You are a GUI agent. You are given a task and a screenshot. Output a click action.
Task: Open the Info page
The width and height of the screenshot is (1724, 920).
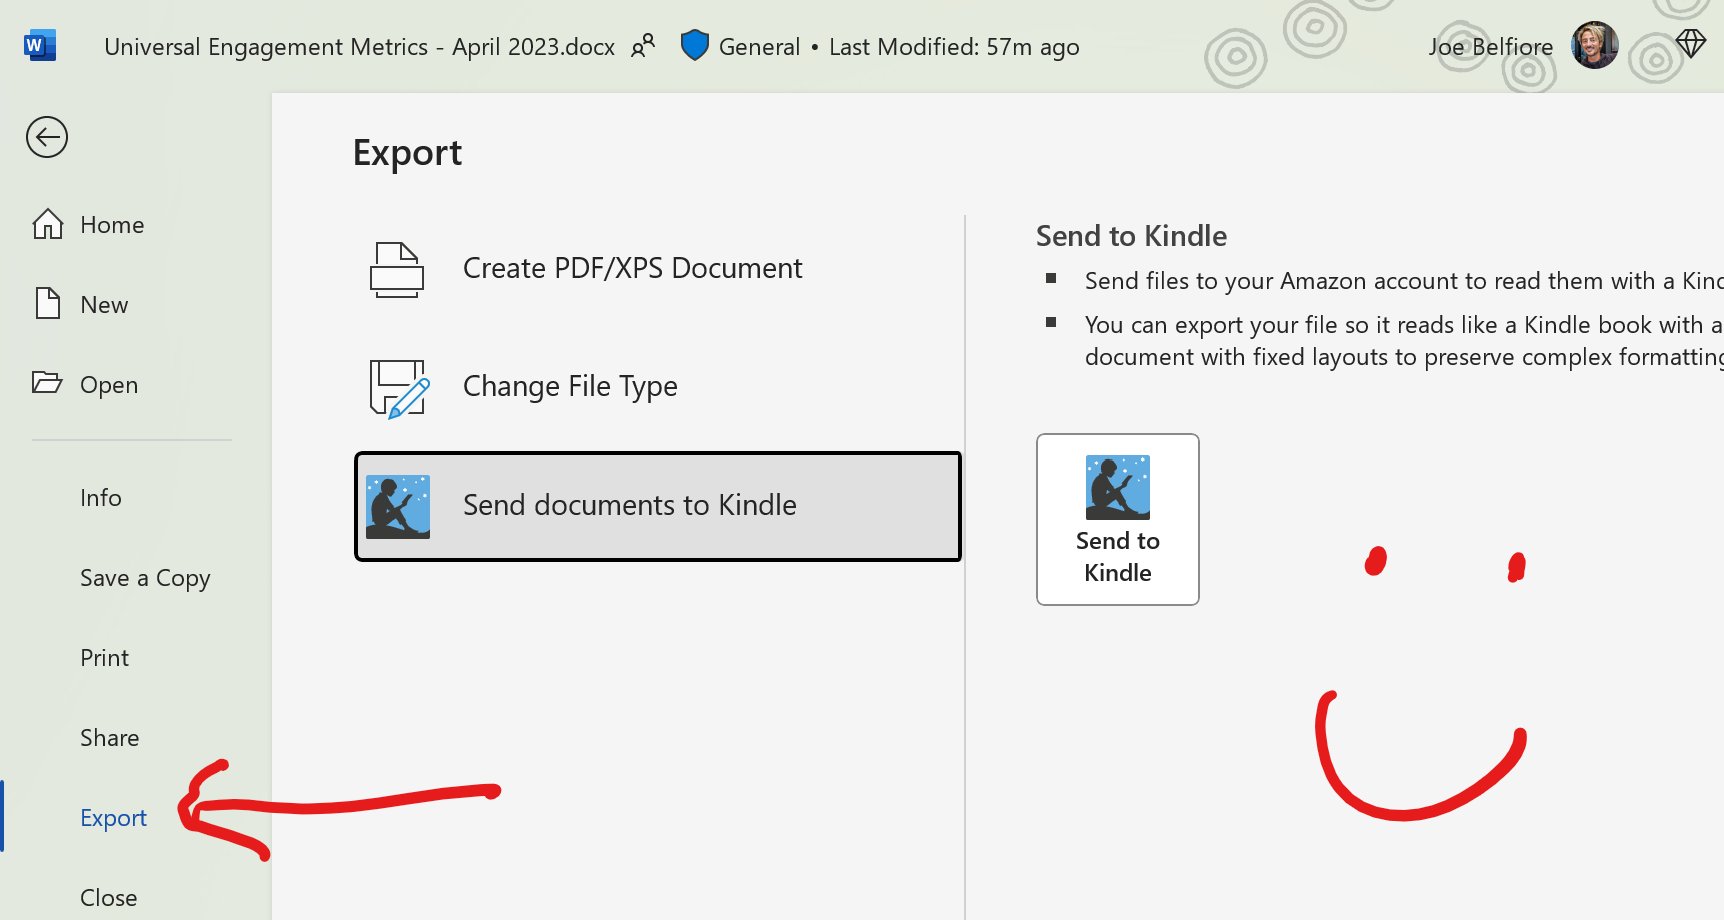tap(100, 498)
